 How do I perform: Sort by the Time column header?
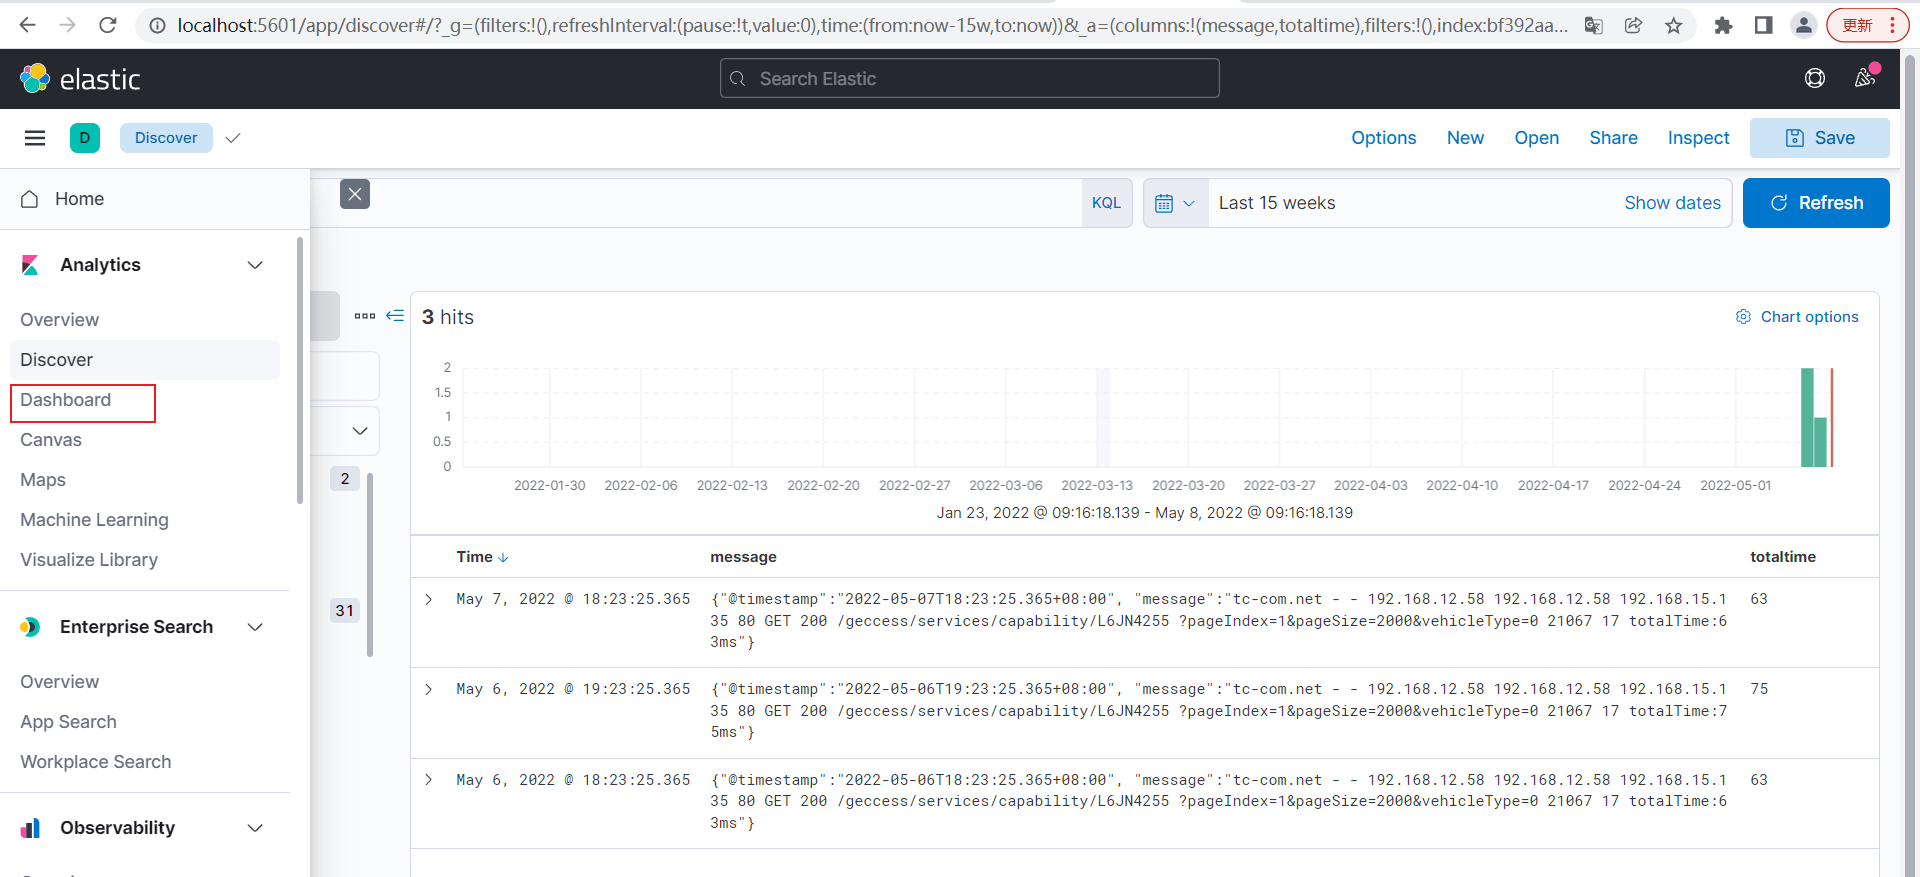coord(483,557)
